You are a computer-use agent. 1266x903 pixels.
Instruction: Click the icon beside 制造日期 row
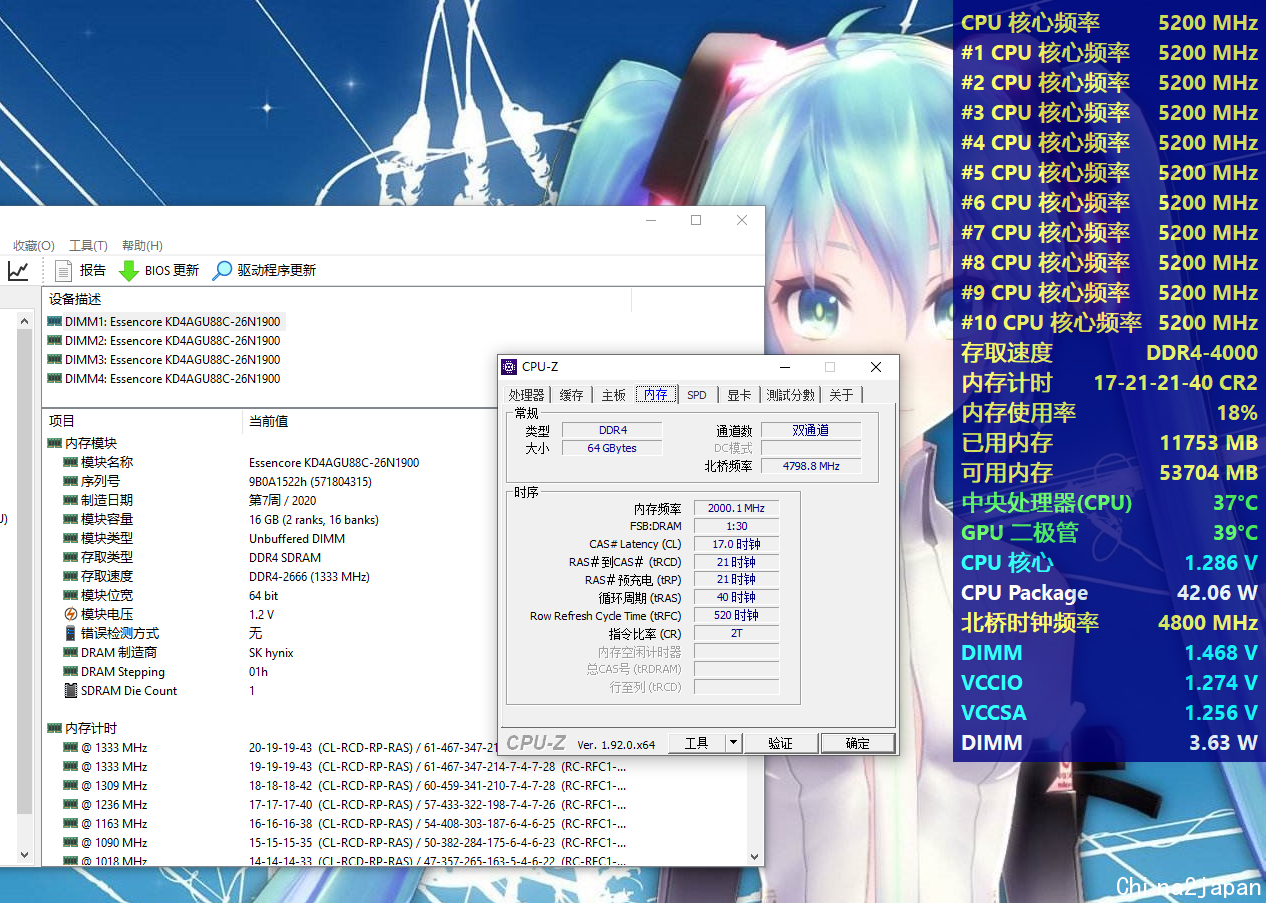70,500
